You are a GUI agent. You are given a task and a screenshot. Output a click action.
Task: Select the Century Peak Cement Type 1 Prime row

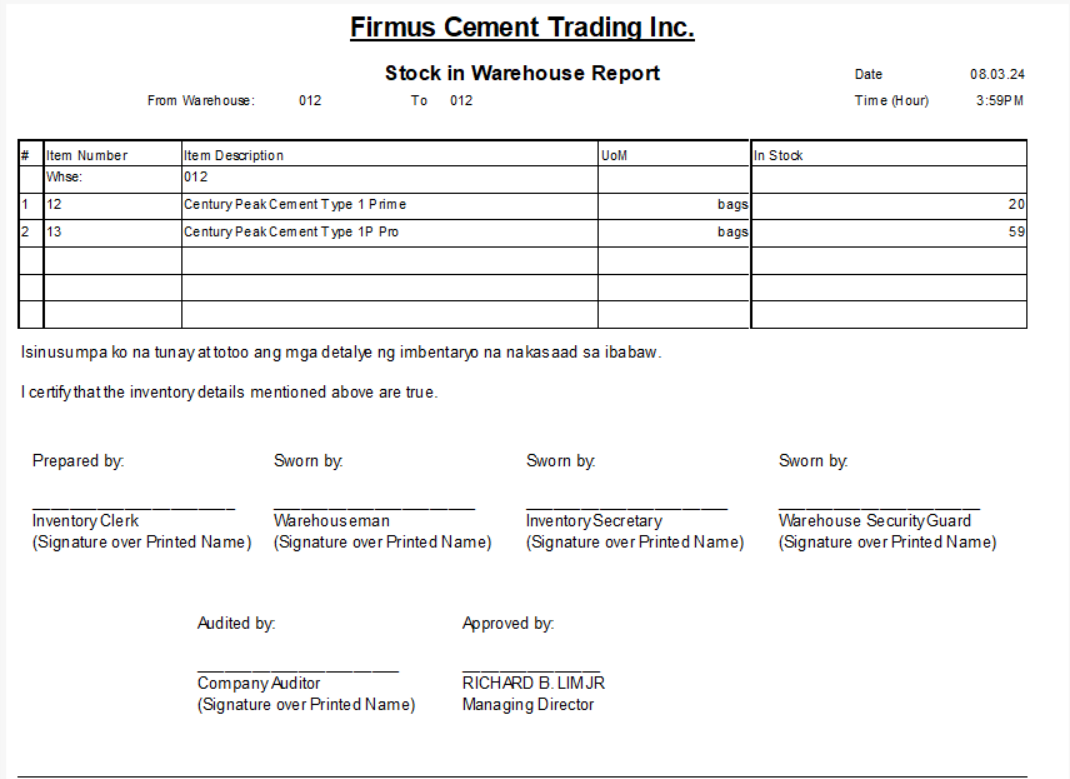(295, 205)
